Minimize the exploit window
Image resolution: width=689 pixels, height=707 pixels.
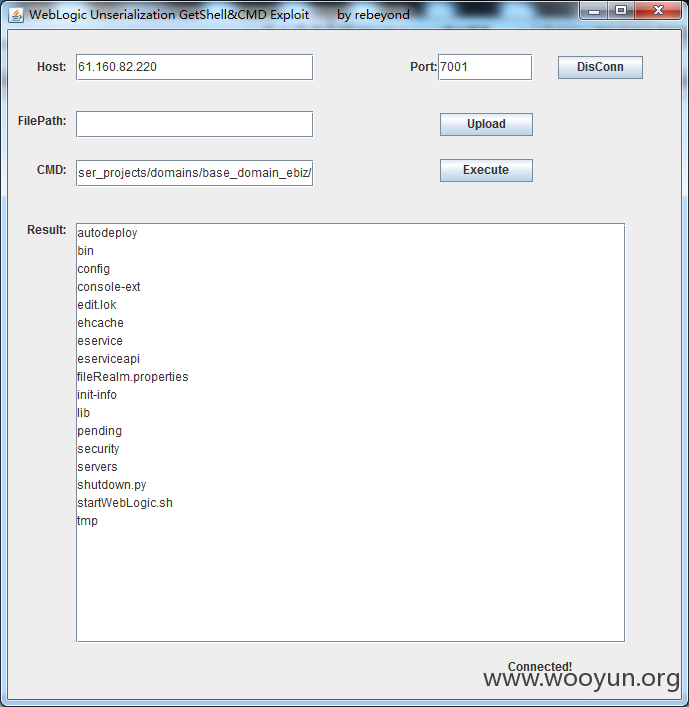pos(594,11)
